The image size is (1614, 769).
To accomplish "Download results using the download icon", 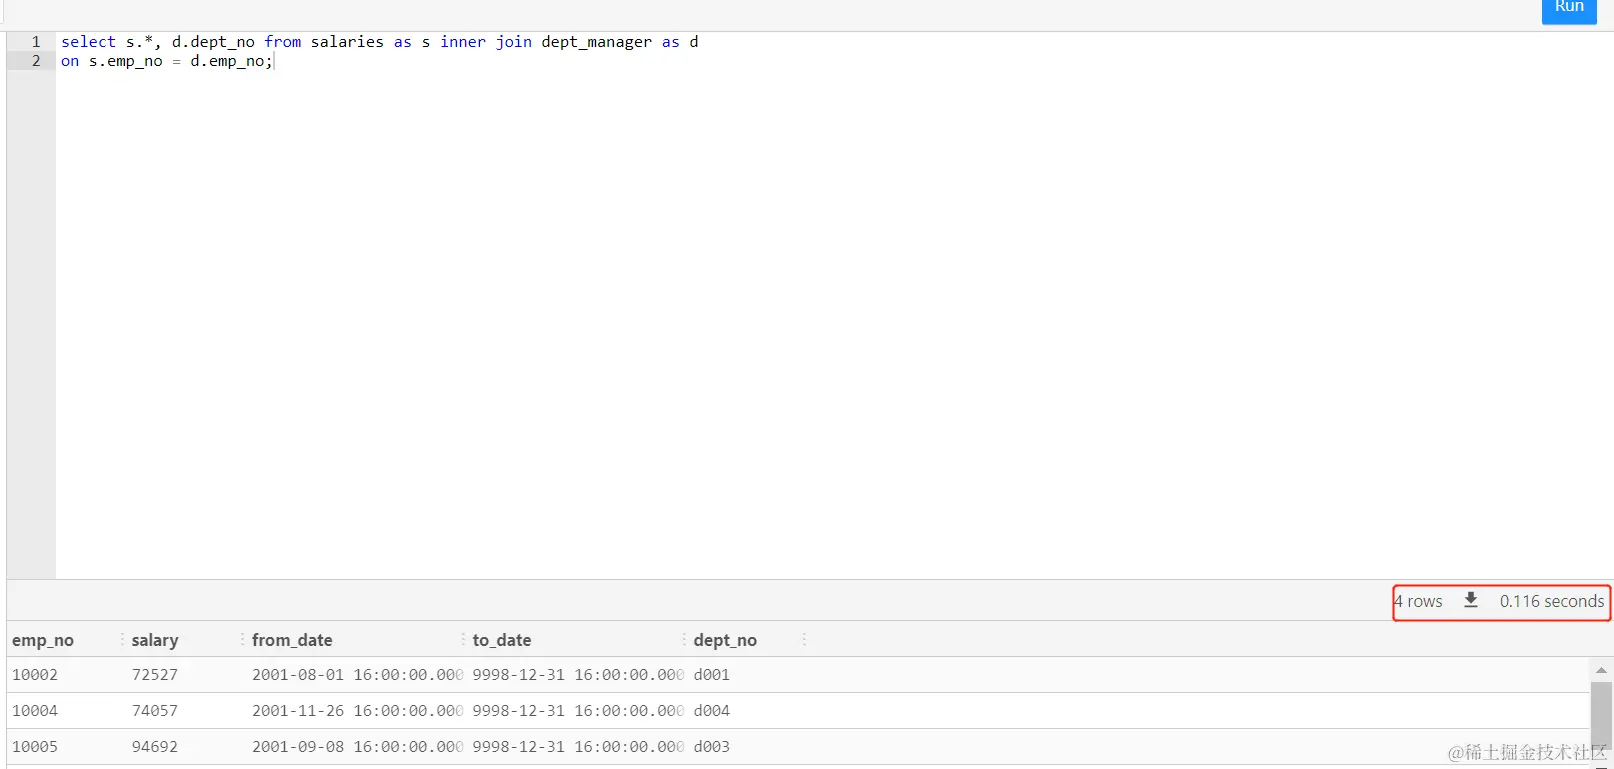I will click(1471, 600).
